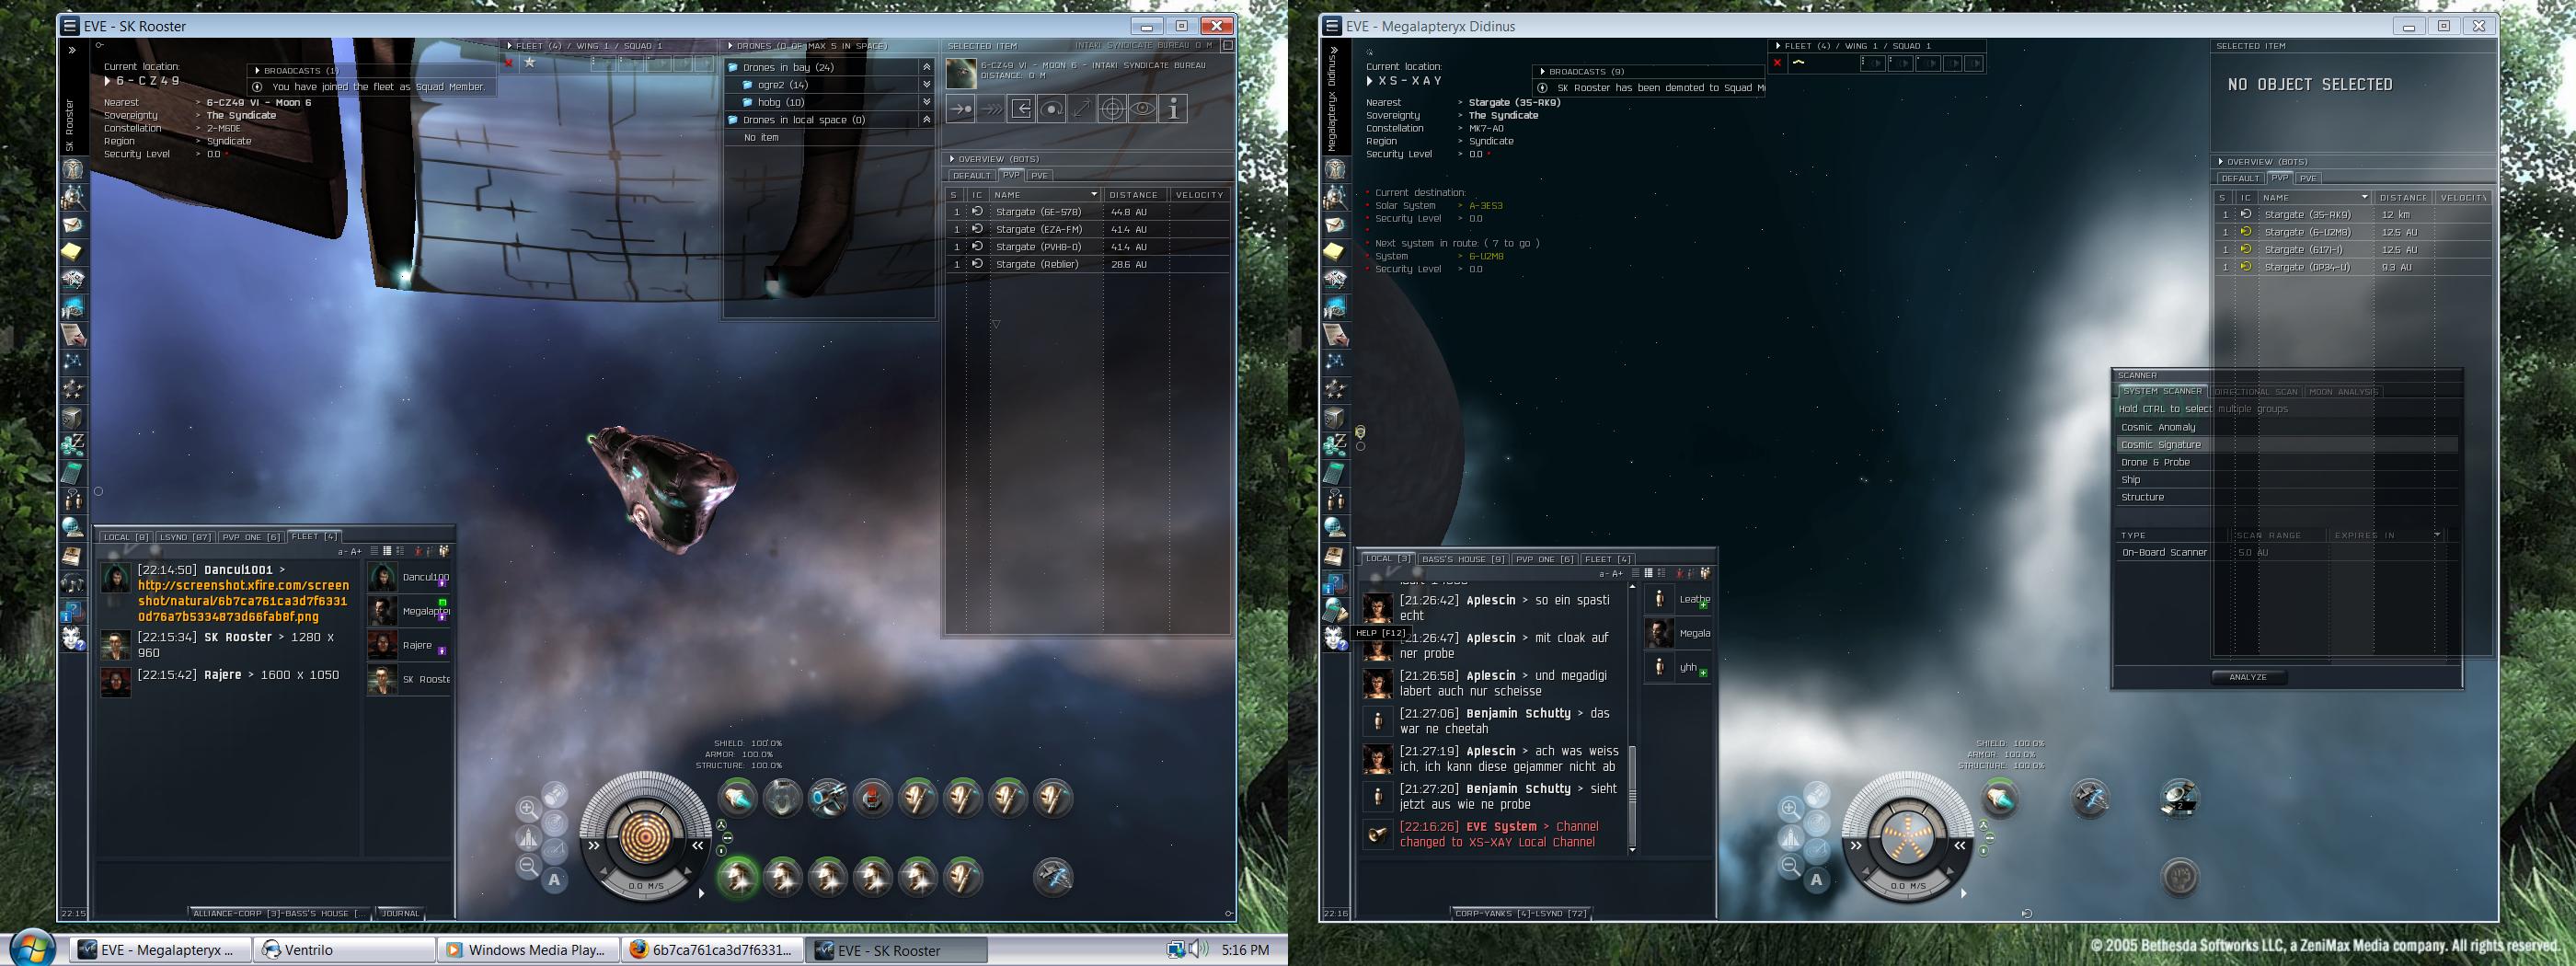Collapse Drones in bay (24) group
This screenshot has height=966, width=2576.
click(x=926, y=67)
